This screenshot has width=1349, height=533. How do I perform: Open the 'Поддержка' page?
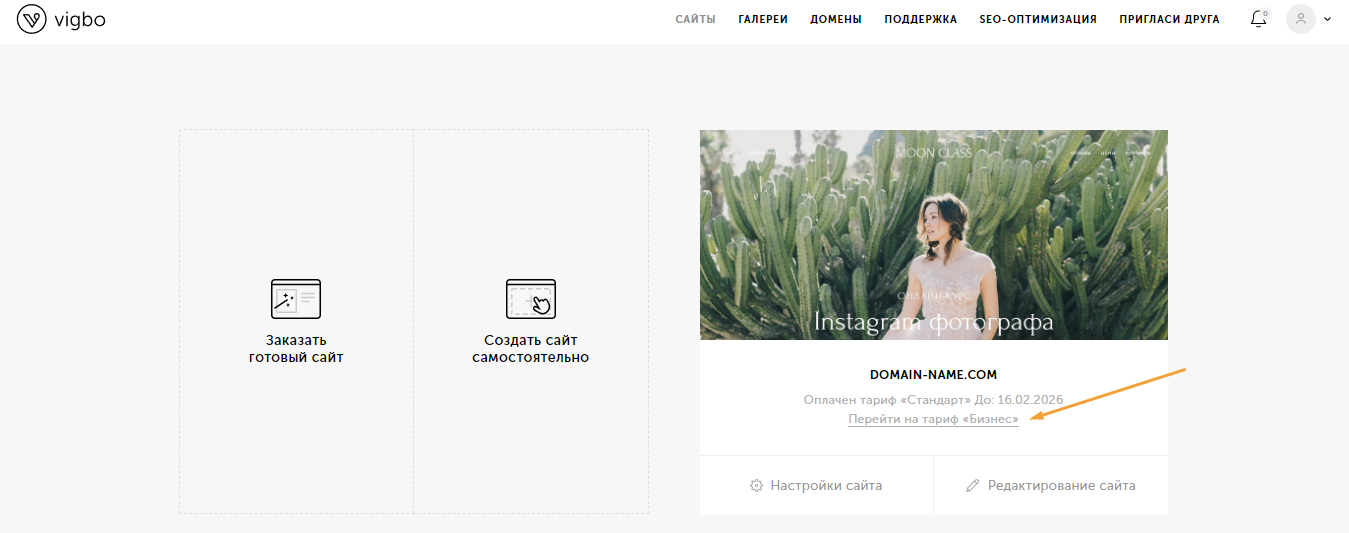921,19
